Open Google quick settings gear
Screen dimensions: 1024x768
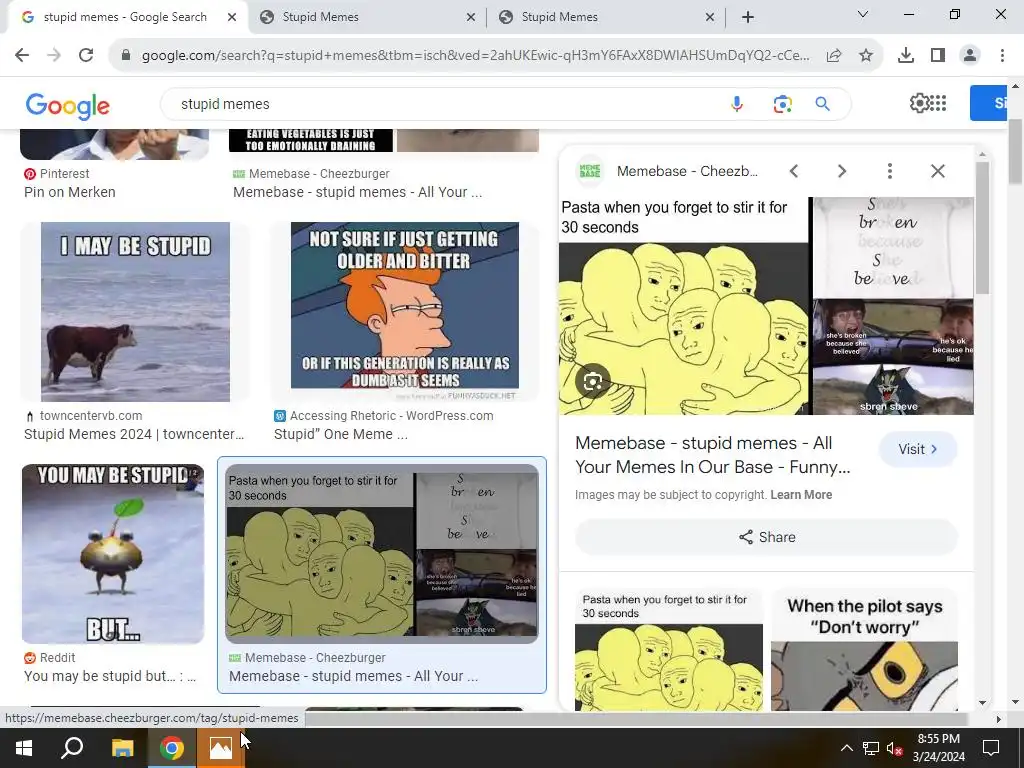(919, 103)
